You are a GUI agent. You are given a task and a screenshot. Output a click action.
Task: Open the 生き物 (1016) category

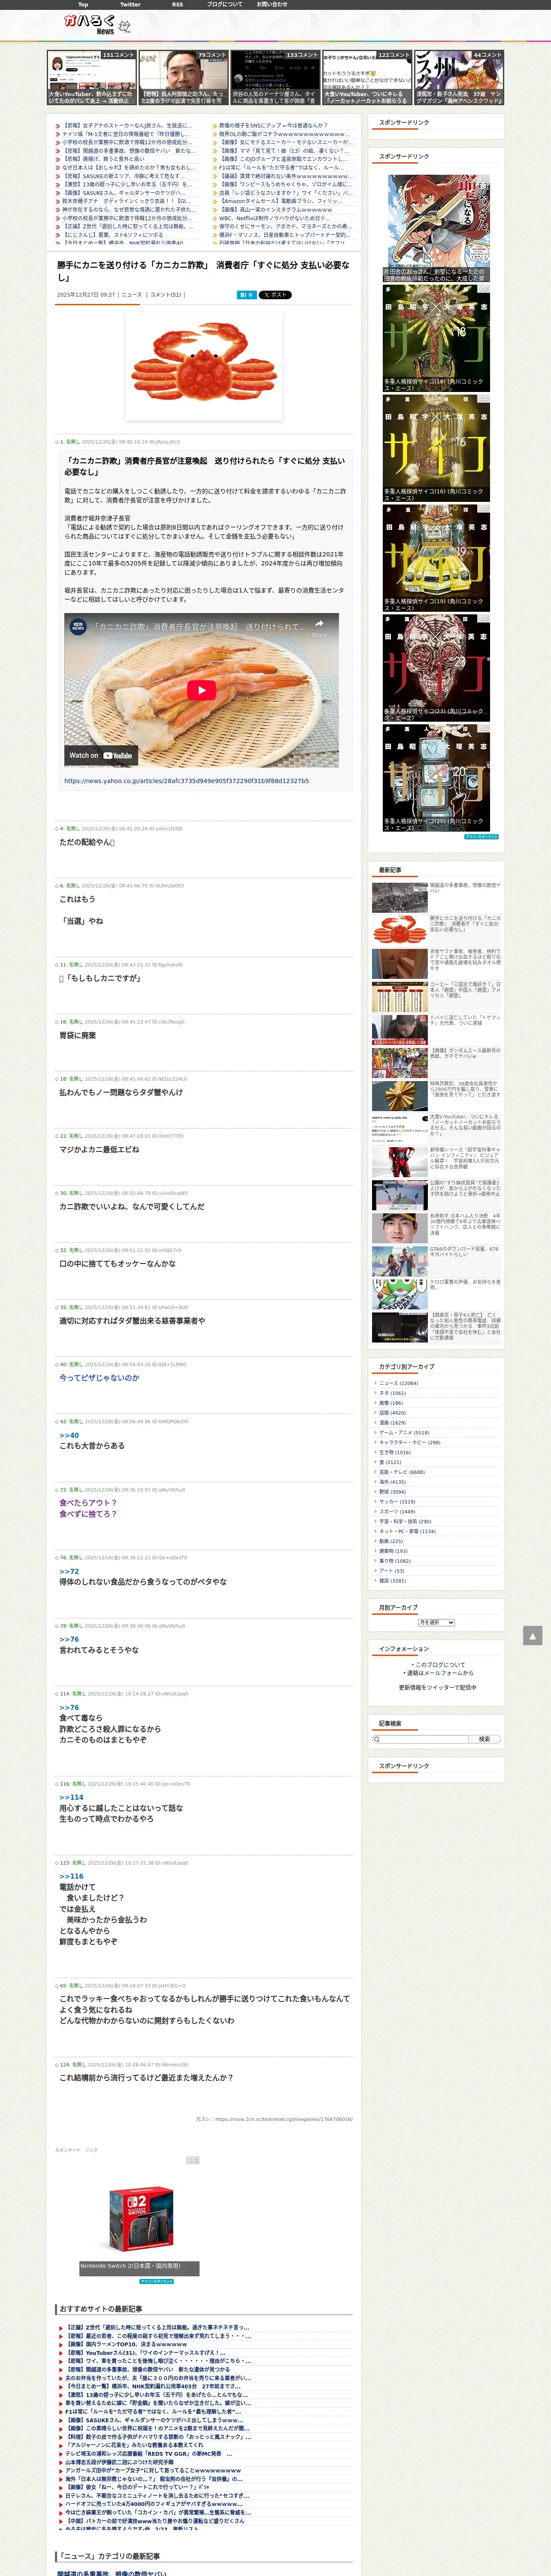coord(394,1452)
